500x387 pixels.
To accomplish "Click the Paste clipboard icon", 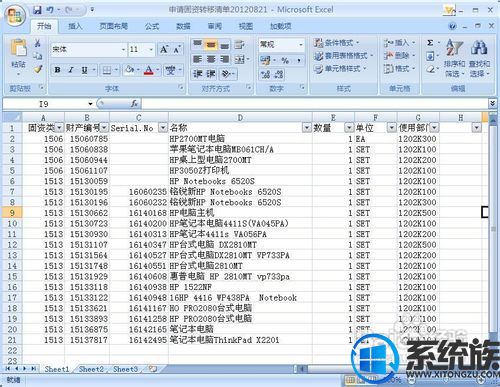I will point(19,48).
